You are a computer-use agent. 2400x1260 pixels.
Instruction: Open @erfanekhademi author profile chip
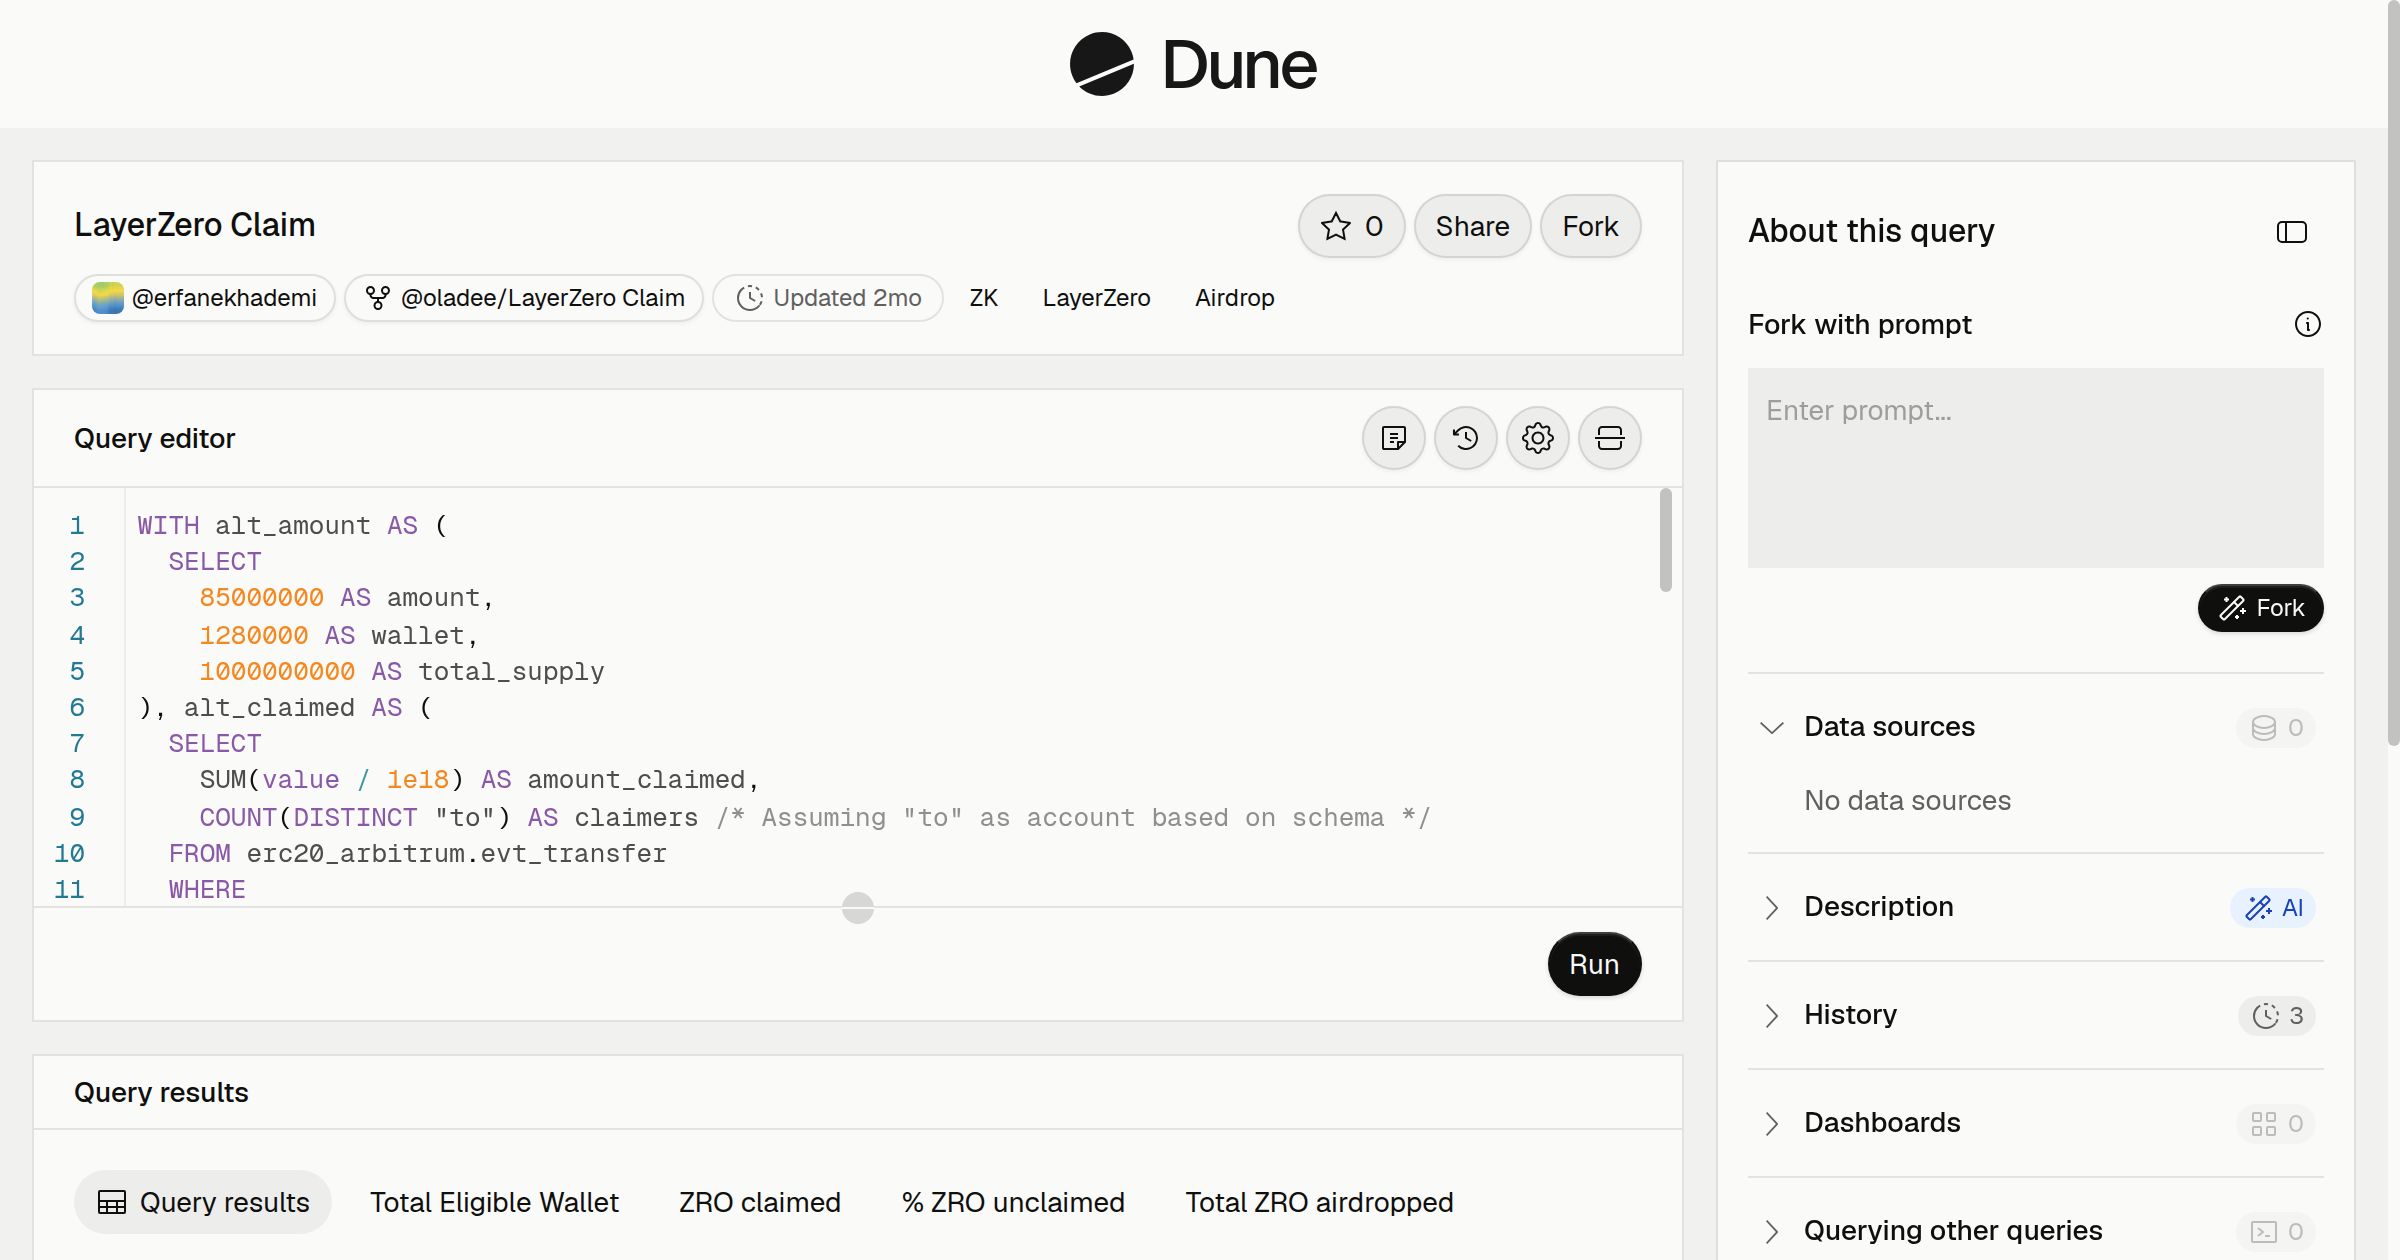click(x=205, y=298)
